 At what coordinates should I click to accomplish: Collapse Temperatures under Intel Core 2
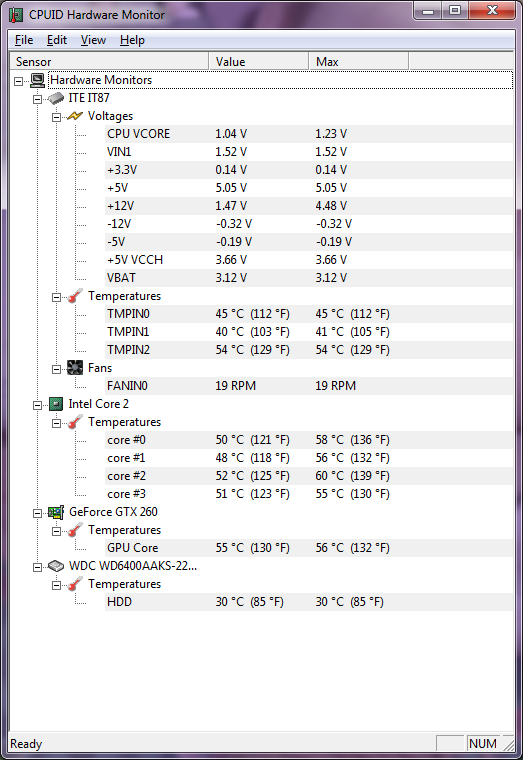[x=57, y=423]
